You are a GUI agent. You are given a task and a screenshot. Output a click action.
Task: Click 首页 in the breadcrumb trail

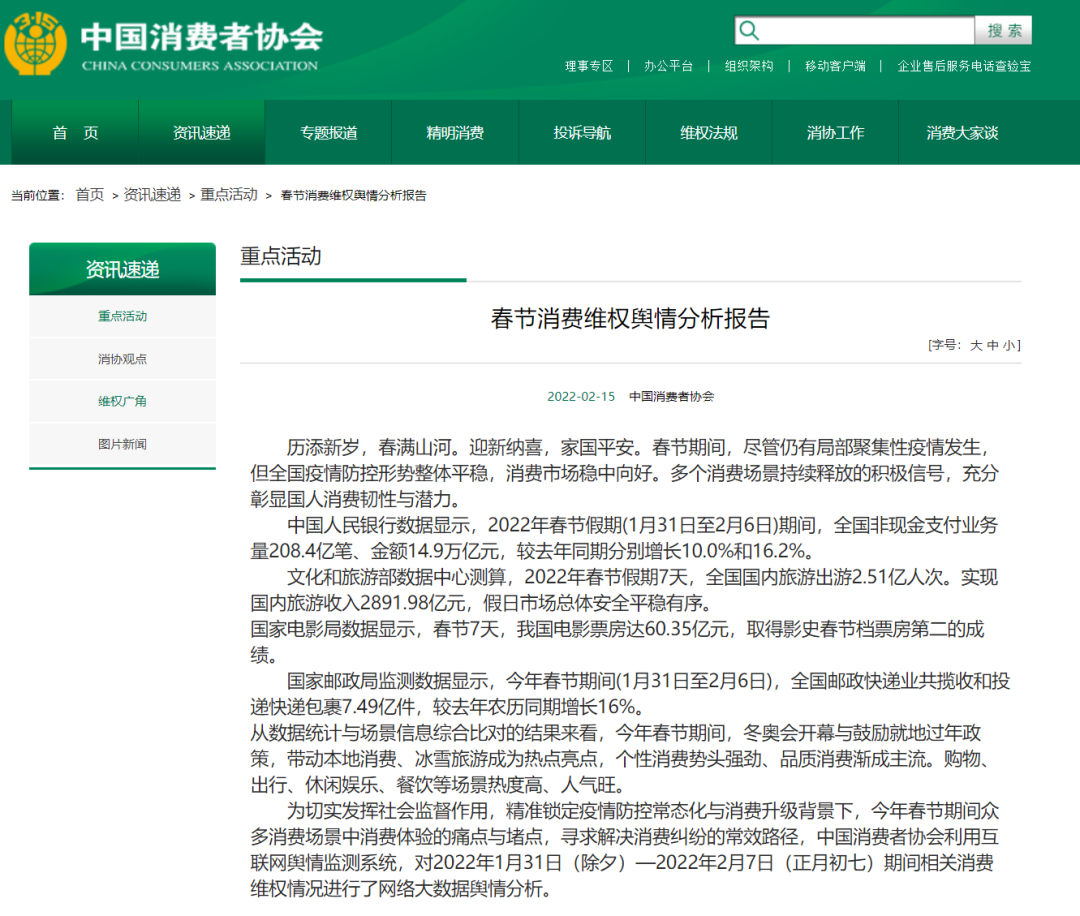(90, 195)
